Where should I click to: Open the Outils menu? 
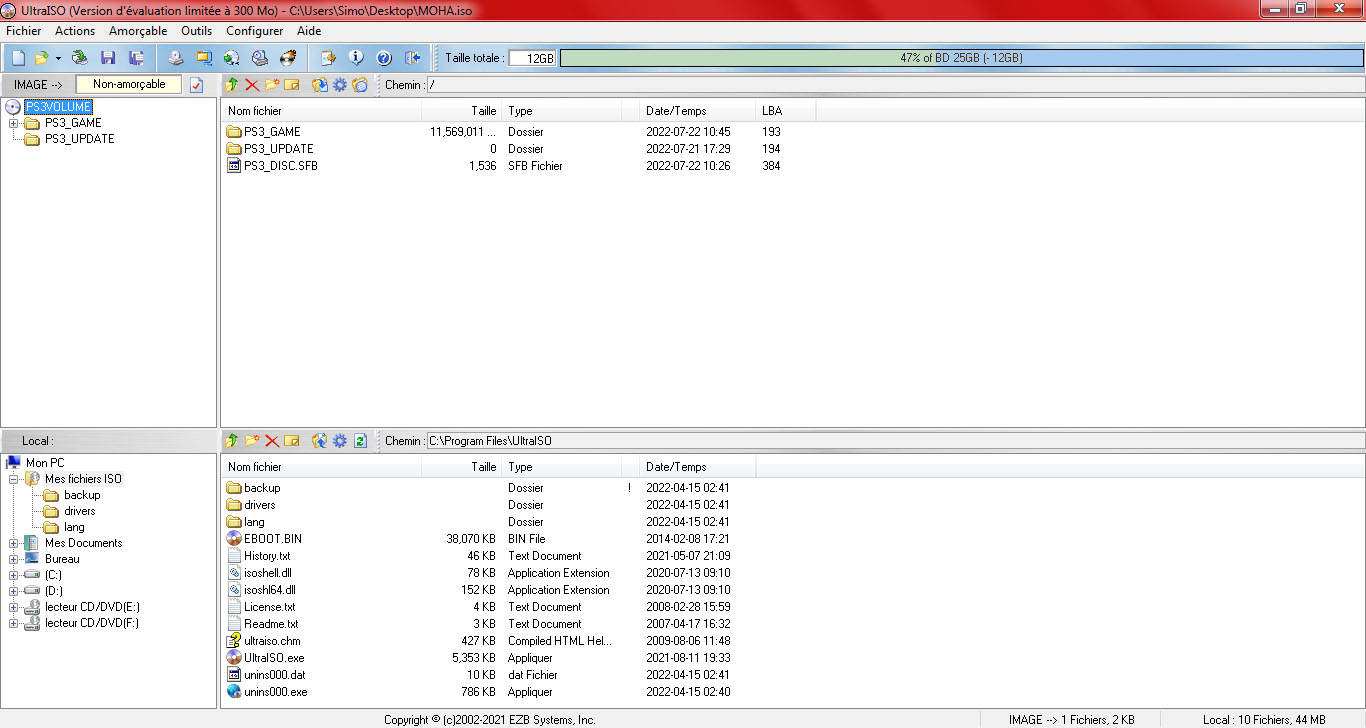pos(196,31)
